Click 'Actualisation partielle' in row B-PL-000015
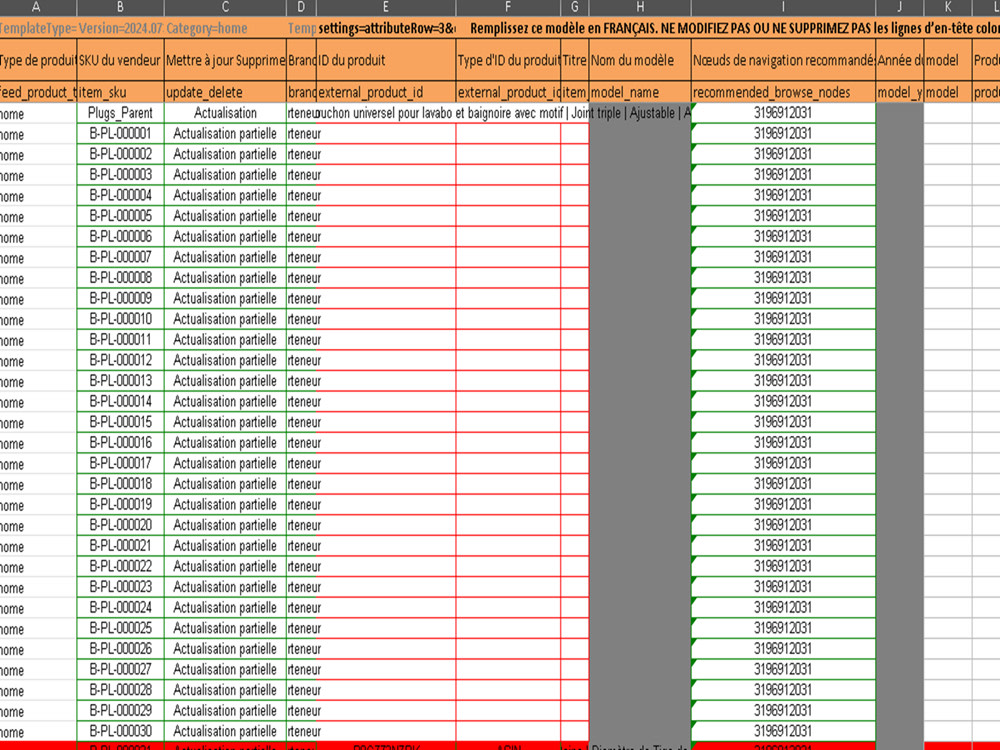This screenshot has height=750, width=1000. (x=225, y=422)
